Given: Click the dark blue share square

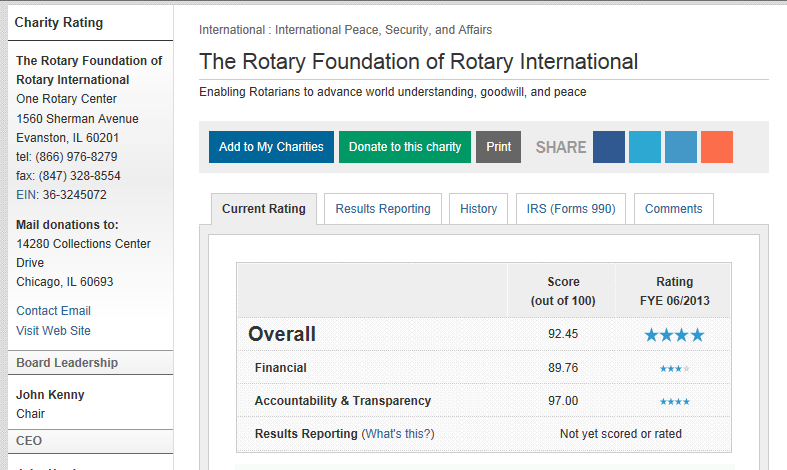Looking at the screenshot, I should (609, 147).
